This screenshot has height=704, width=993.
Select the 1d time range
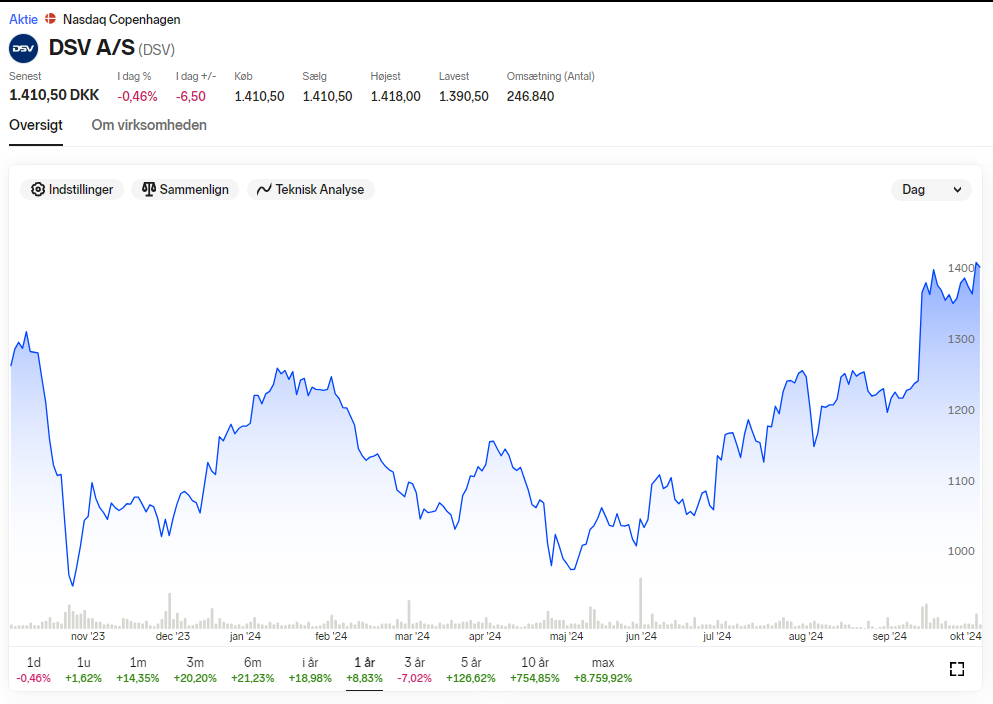click(34, 670)
